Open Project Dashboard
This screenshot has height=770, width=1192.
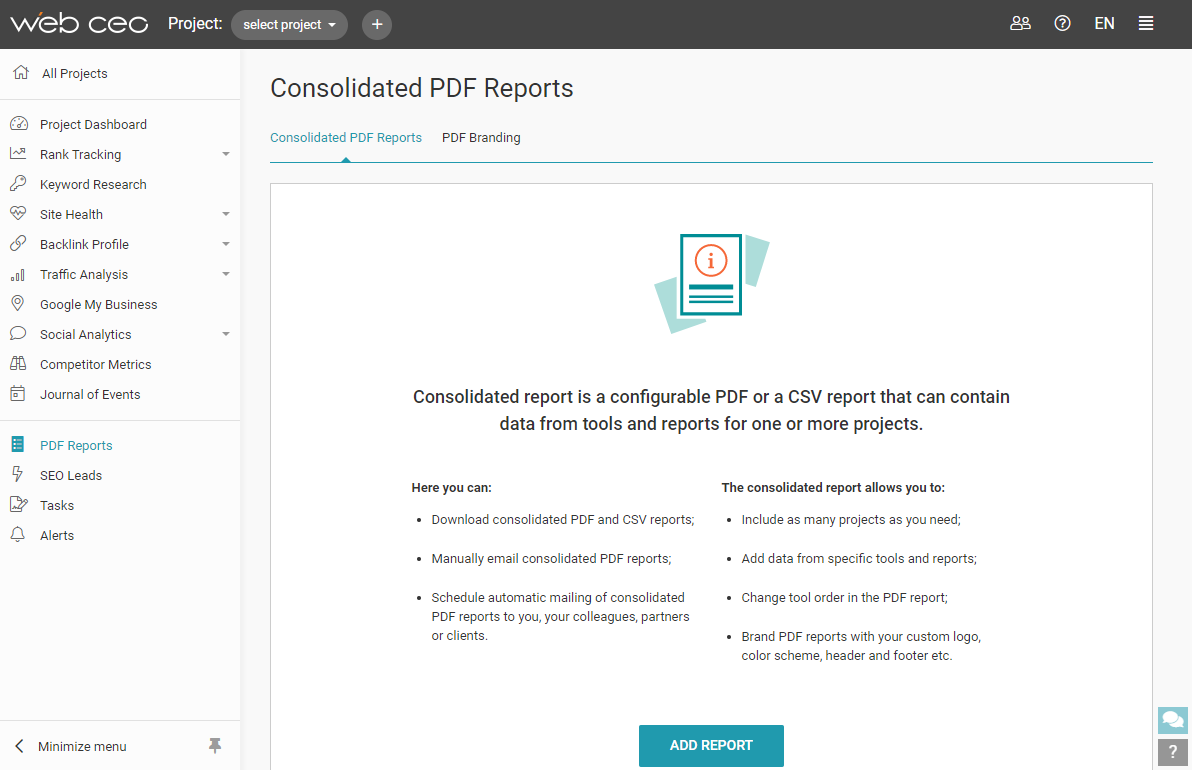pyautogui.click(x=94, y=125)
